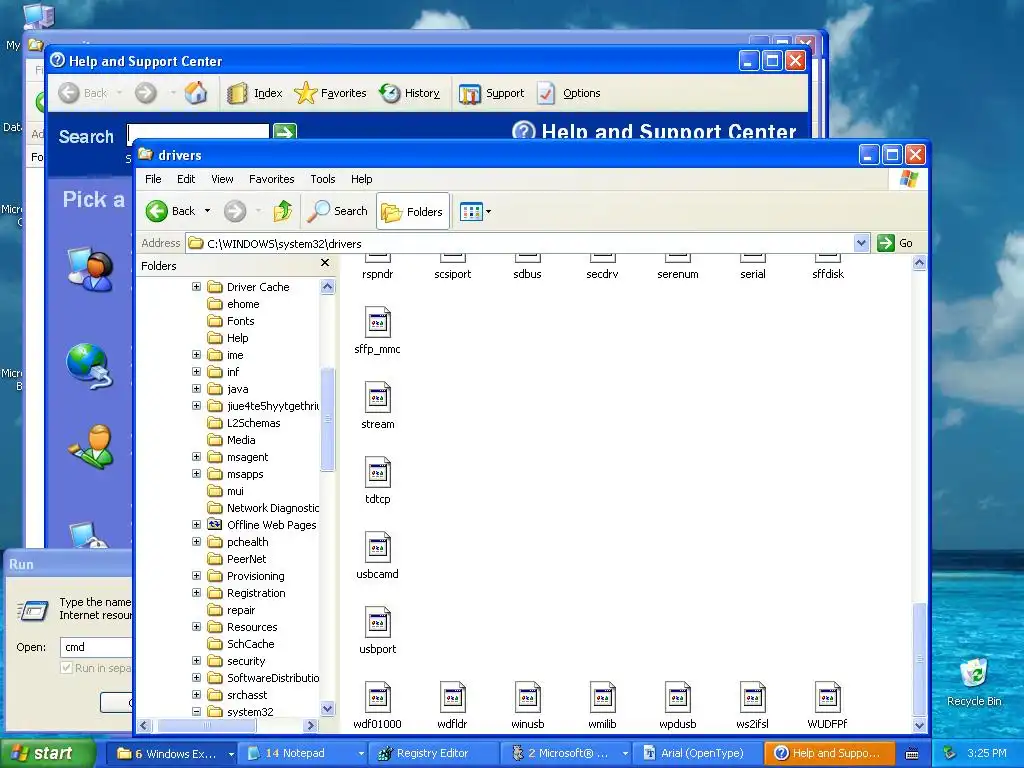Open the Help menu in drivers window
Screen dimensions: 1024x768
coord(361,179)
